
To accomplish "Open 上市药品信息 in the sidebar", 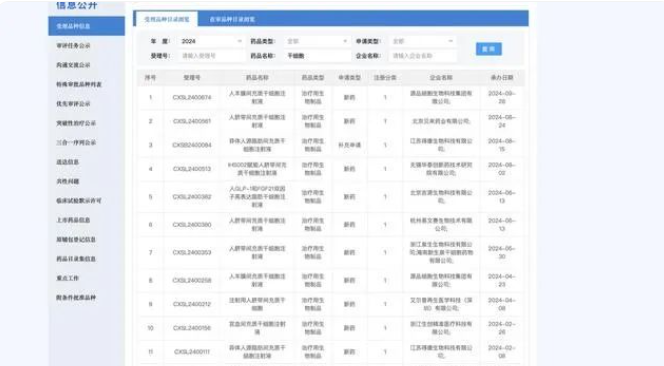I will click(x=73, y=220).
